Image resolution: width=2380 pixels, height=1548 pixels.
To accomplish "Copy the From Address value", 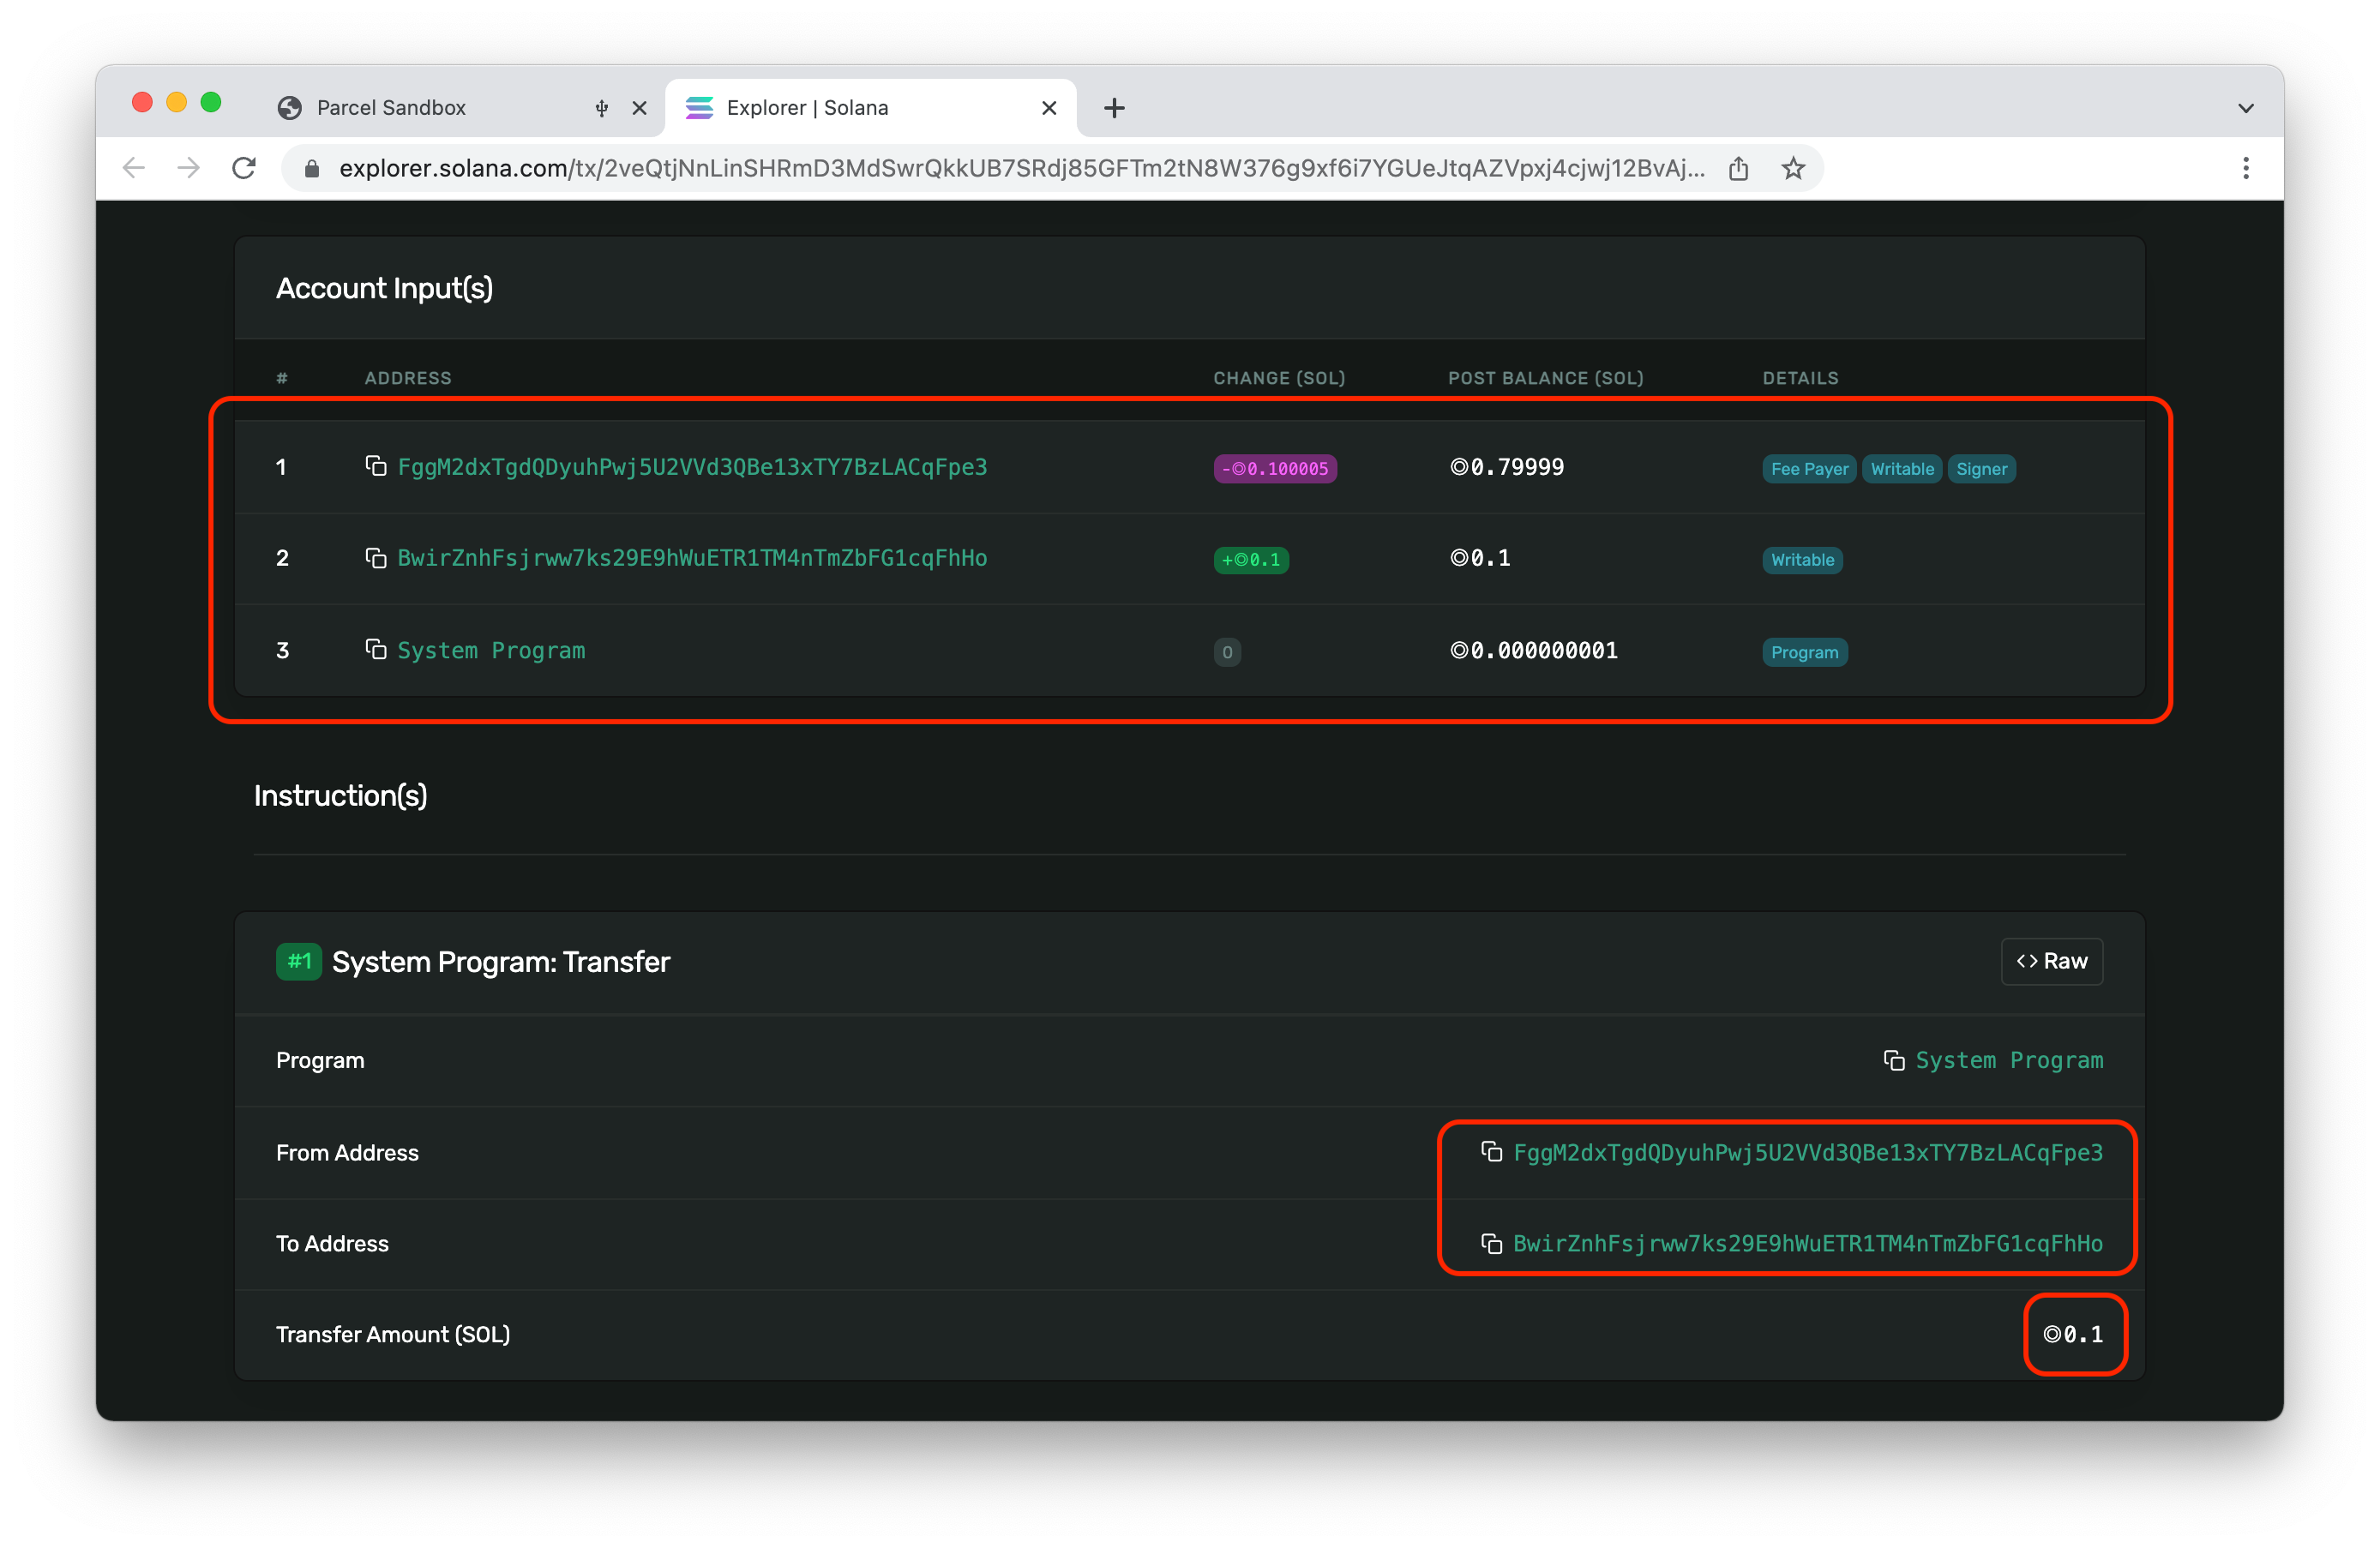I will tap(1491, 1152).
